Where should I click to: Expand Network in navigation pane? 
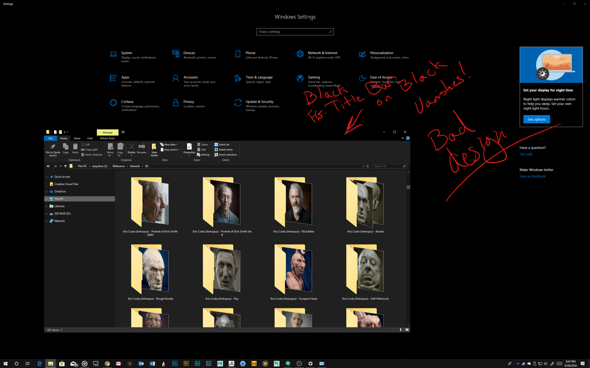coord(47,221)
